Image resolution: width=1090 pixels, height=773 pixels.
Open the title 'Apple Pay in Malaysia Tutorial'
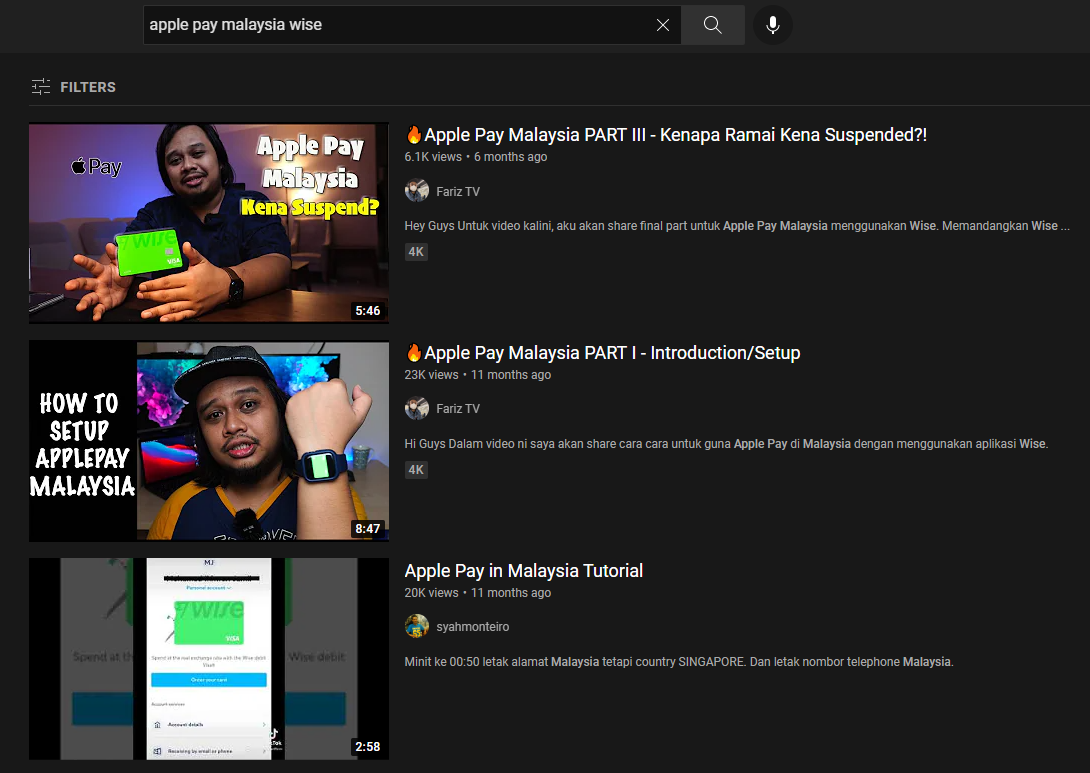[x=523, y=571]
